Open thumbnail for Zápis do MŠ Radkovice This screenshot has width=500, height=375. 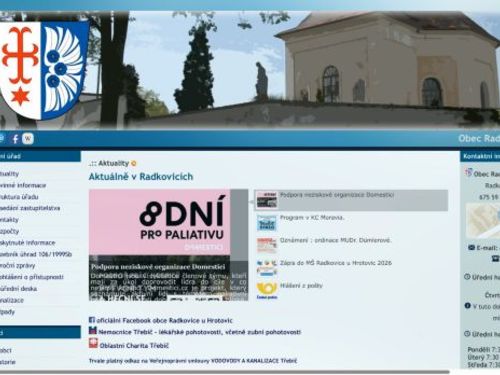(267, 268)
